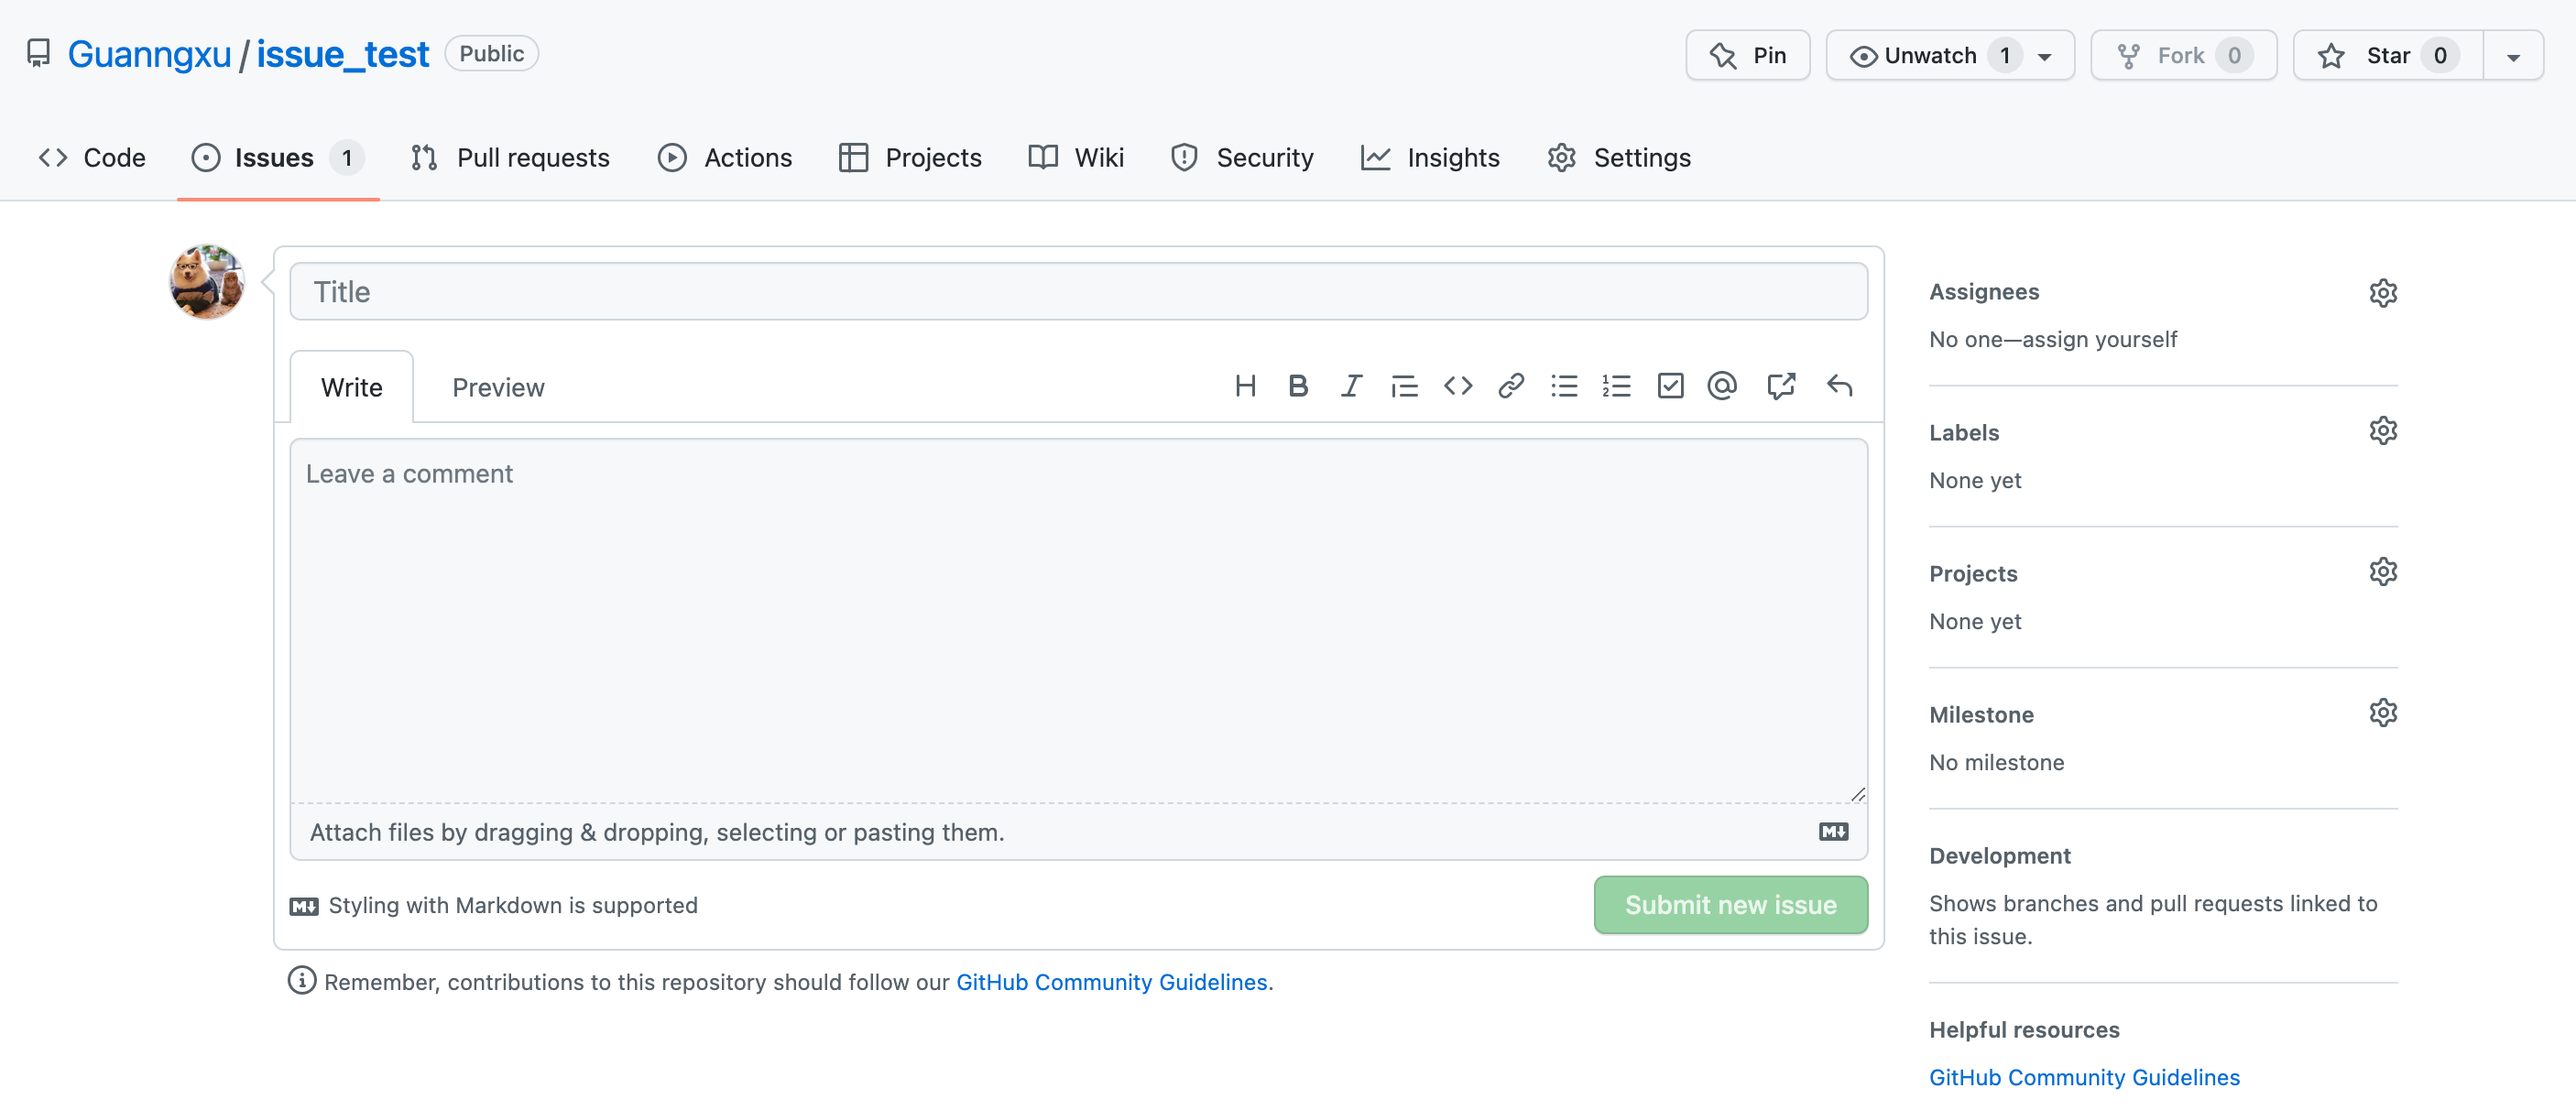Add a task list checkbox icon
Image resolution: width=2576 pixels, height=1110 pixels.
coord(1670,386)
